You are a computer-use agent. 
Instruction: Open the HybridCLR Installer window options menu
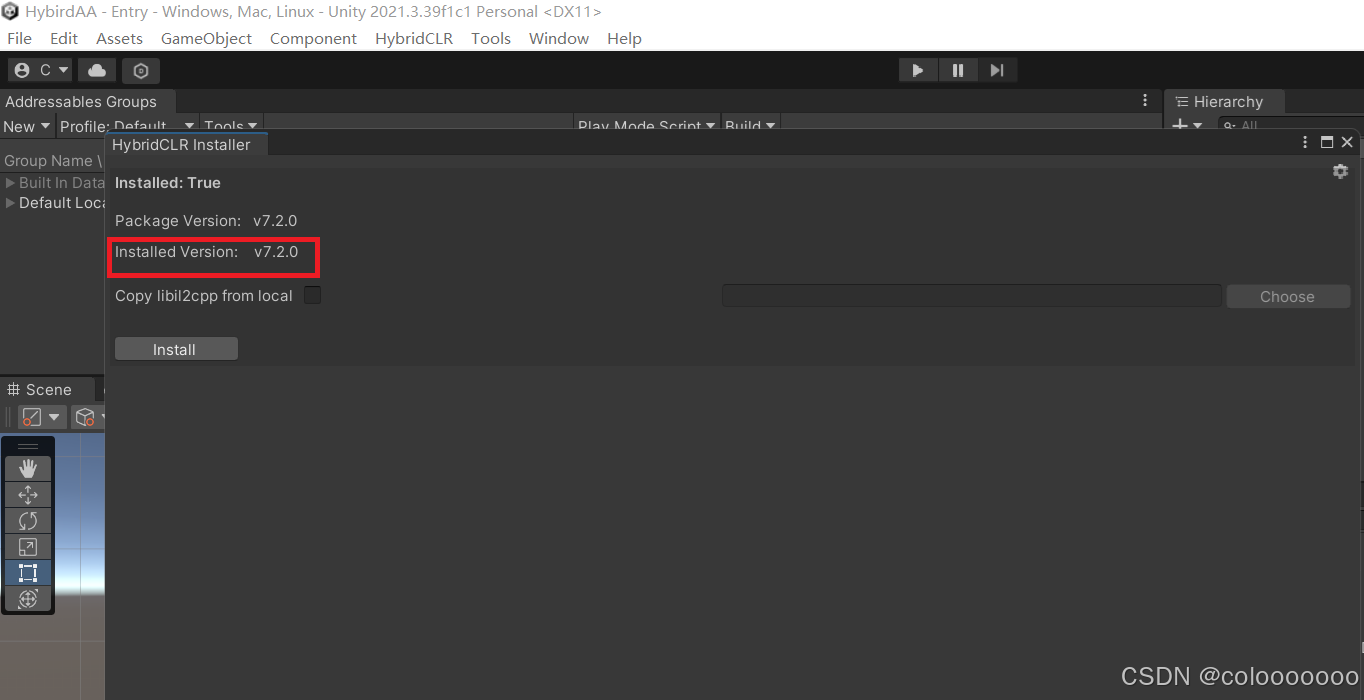1305,143
